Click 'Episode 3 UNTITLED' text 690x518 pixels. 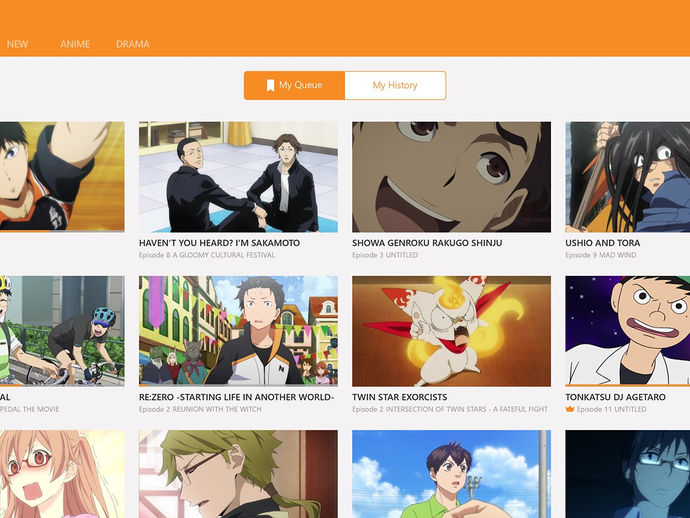coord(385,255)
